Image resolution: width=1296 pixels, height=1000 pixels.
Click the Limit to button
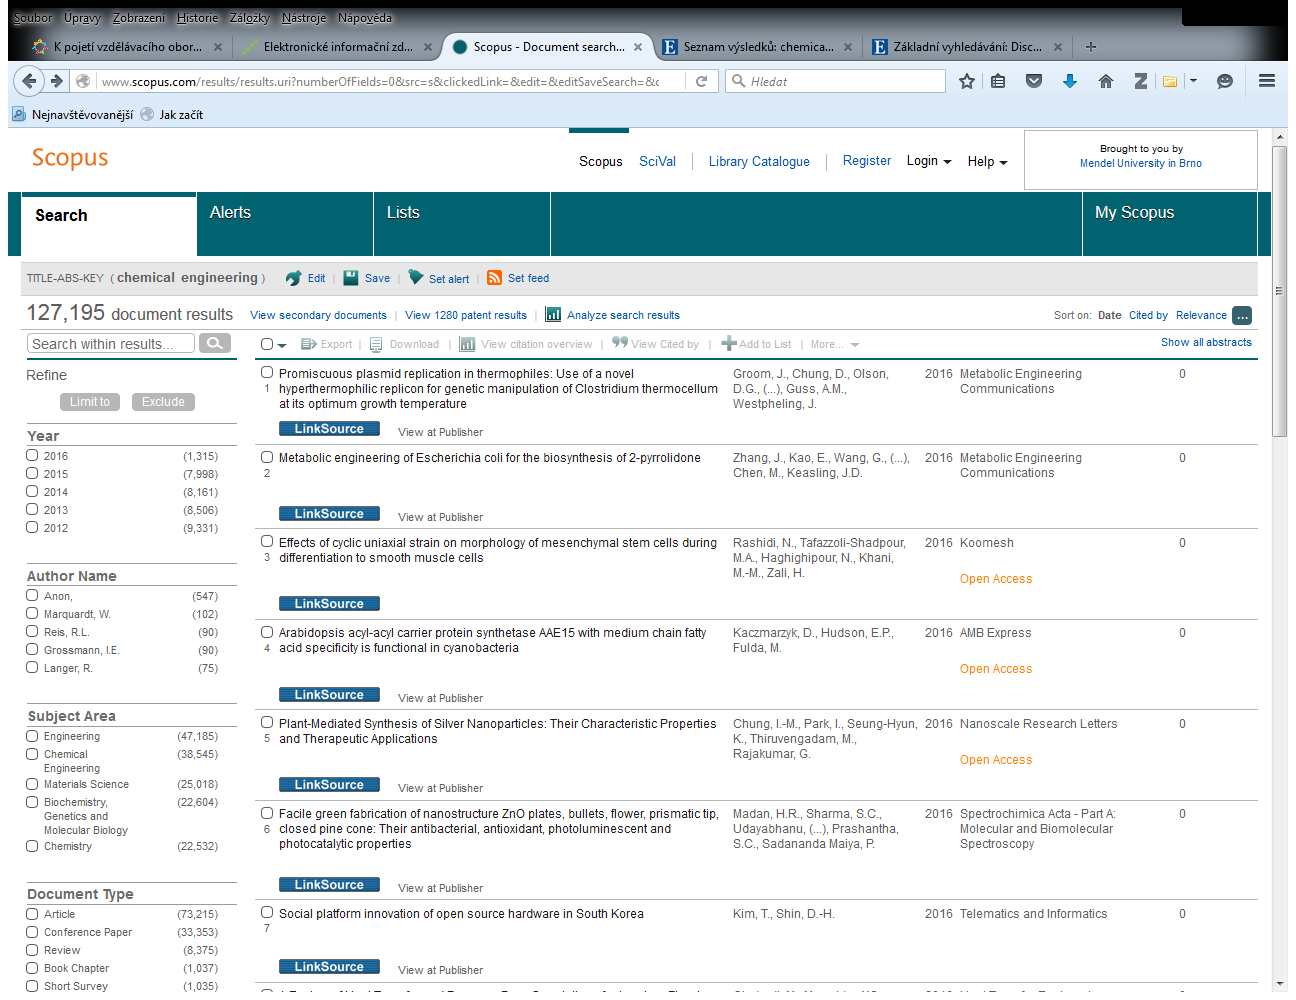[x=90, y=402]
